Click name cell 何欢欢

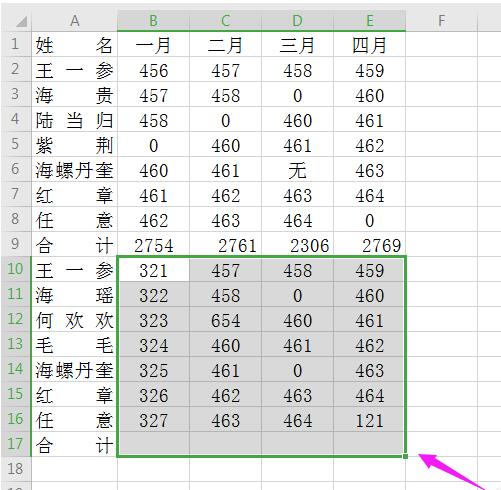[75, 320]
